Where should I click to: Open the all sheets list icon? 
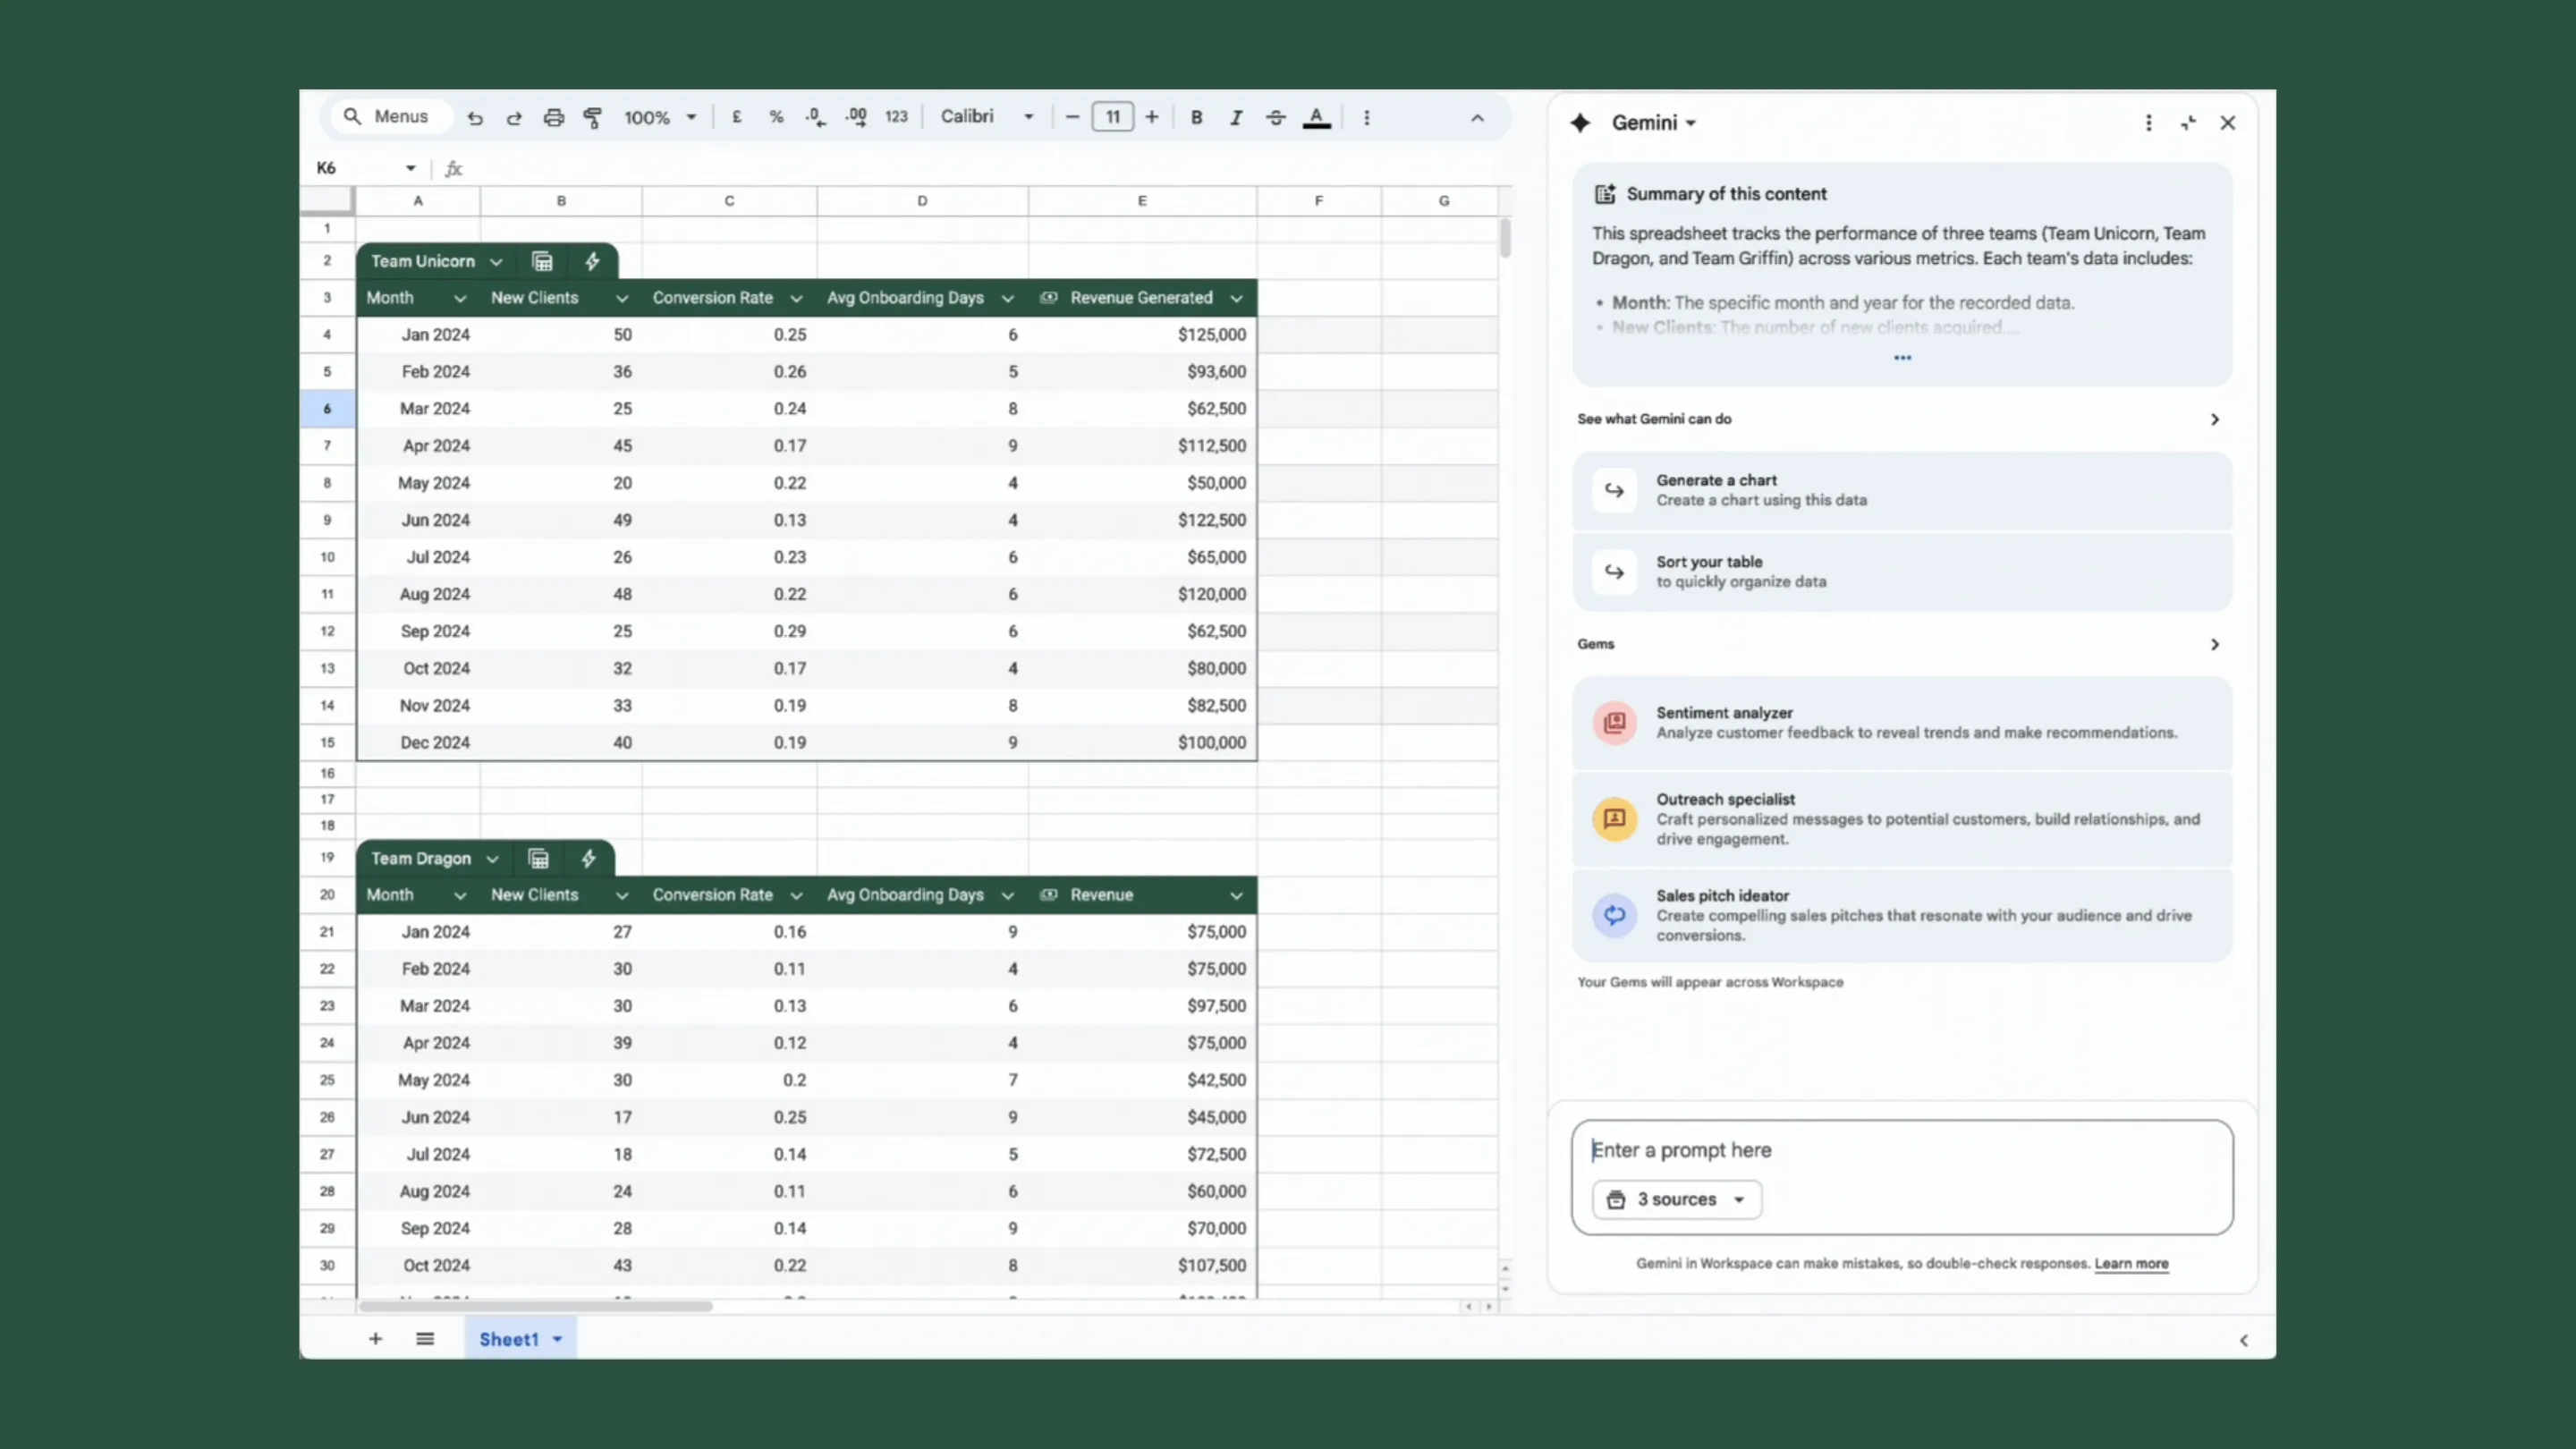[425, 1338]
